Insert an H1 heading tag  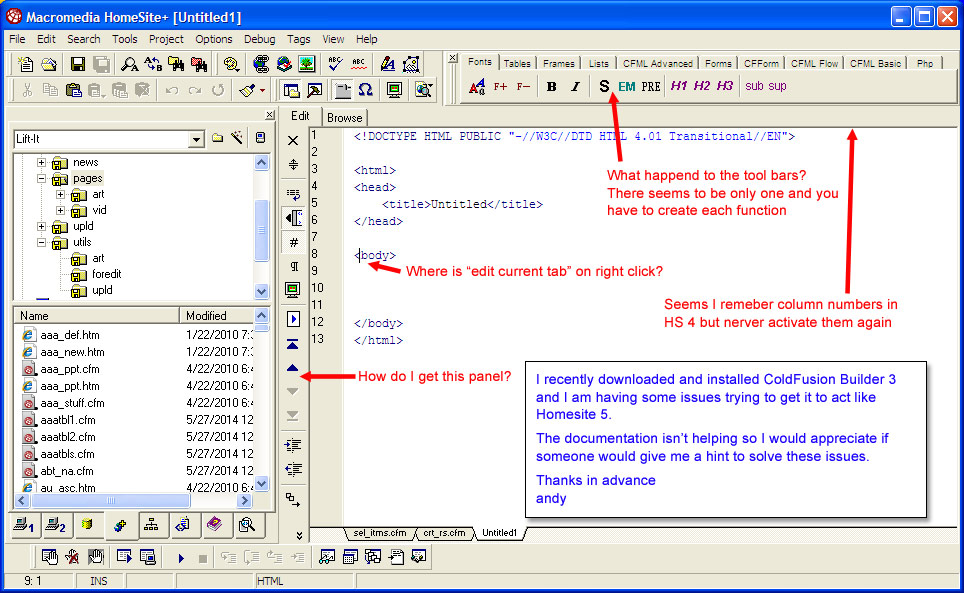pos(678,86)
